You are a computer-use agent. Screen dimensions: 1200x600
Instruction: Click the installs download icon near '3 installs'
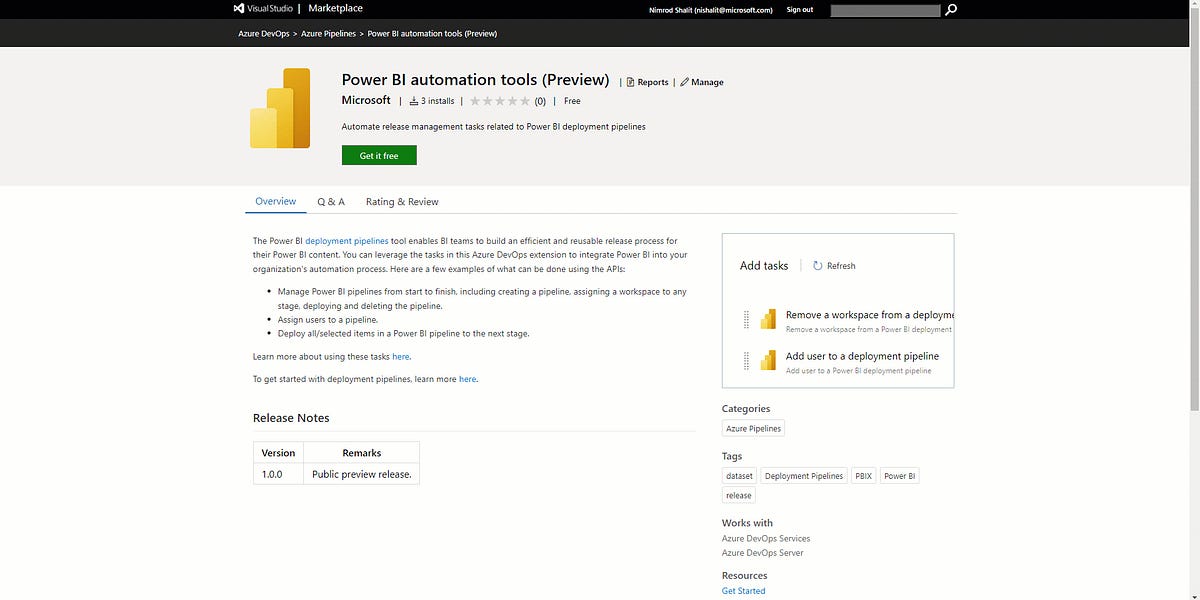[x=416, y=100]
